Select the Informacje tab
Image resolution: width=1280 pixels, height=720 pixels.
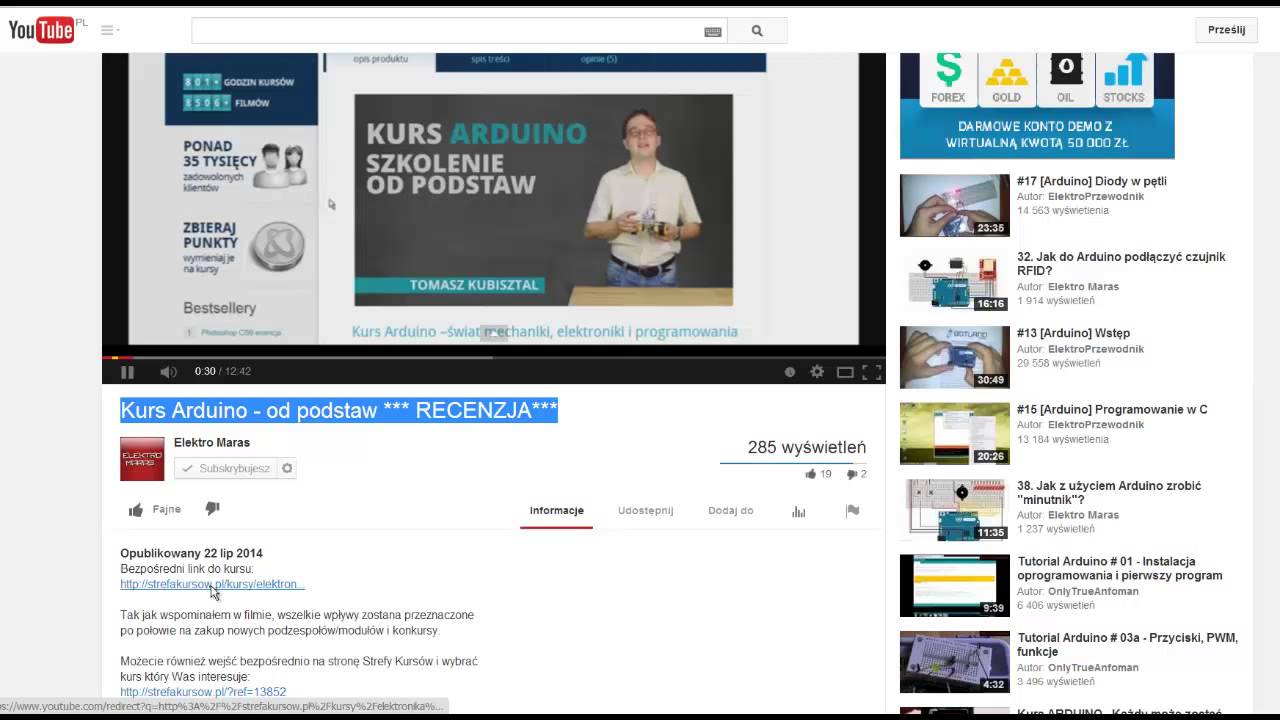557,510
